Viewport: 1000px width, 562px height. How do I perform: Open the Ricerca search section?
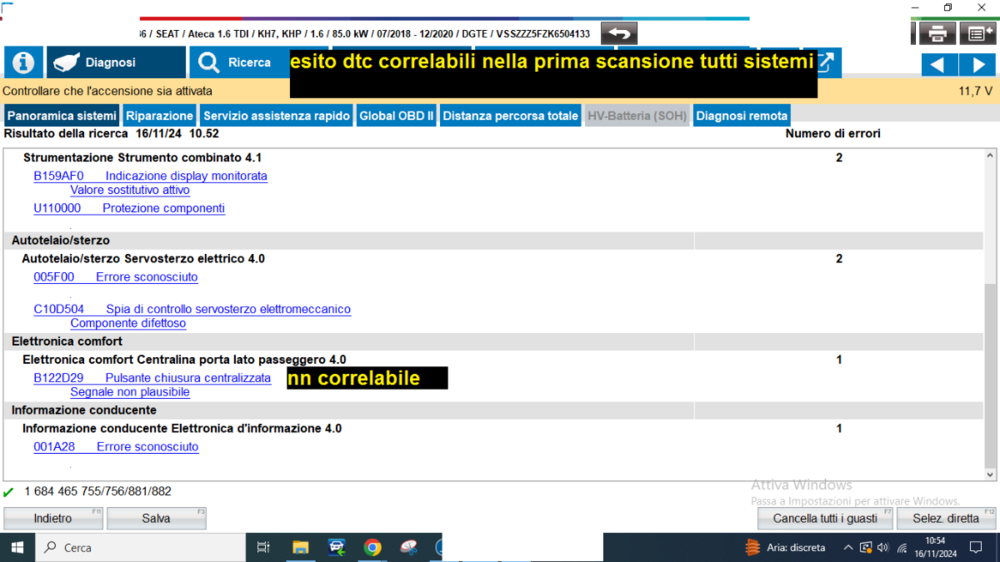pos(240,63)
